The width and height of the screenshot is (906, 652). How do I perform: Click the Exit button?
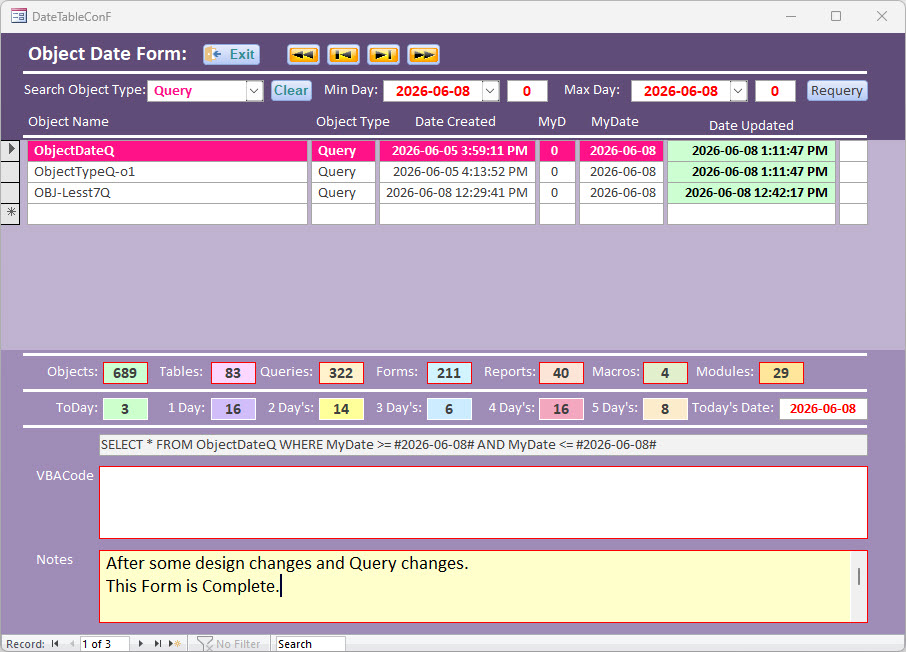tap(232, 54)
